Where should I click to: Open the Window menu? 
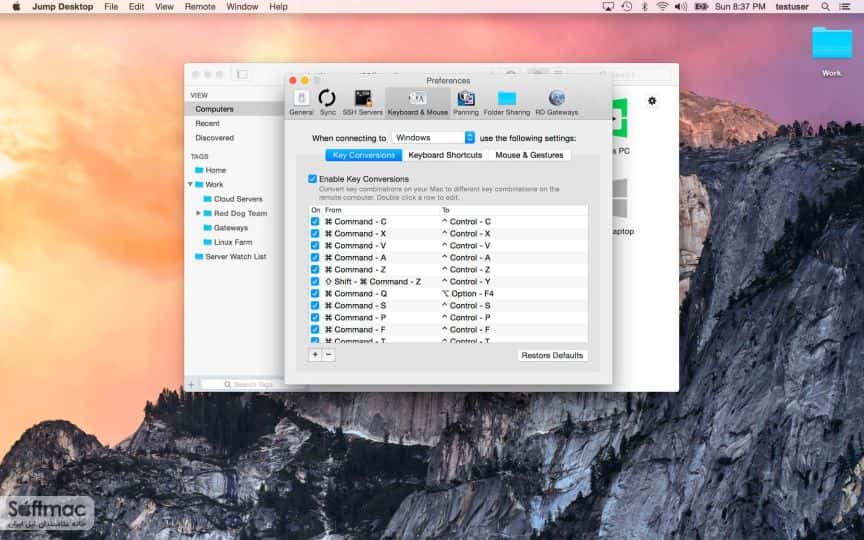coord(242,7)
